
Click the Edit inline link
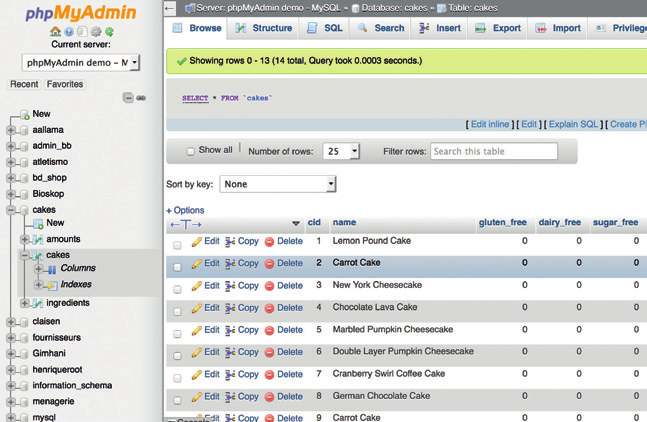[490, 124]
